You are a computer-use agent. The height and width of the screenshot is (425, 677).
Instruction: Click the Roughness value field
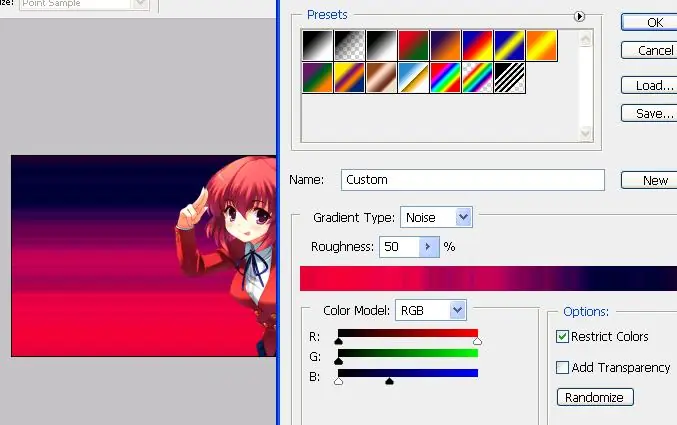[x=399, y=247]
